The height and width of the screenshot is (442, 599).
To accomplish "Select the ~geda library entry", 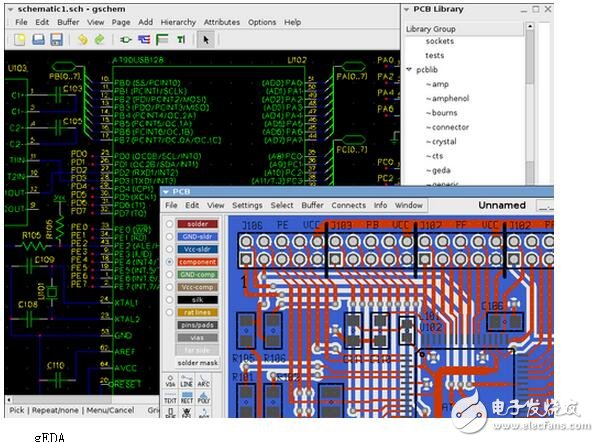I will 438,170.
